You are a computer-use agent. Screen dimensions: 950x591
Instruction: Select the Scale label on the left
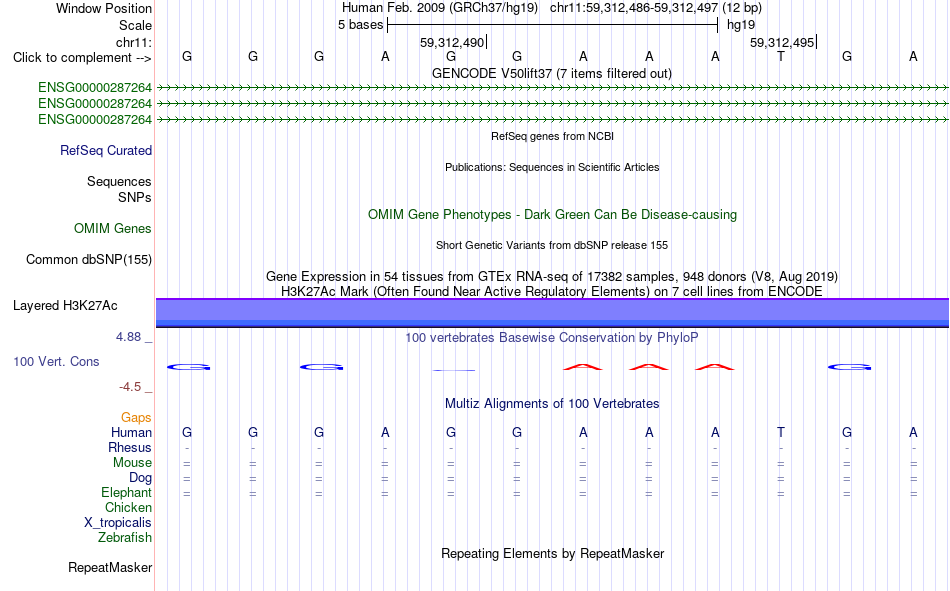click(x=135, y=25)
